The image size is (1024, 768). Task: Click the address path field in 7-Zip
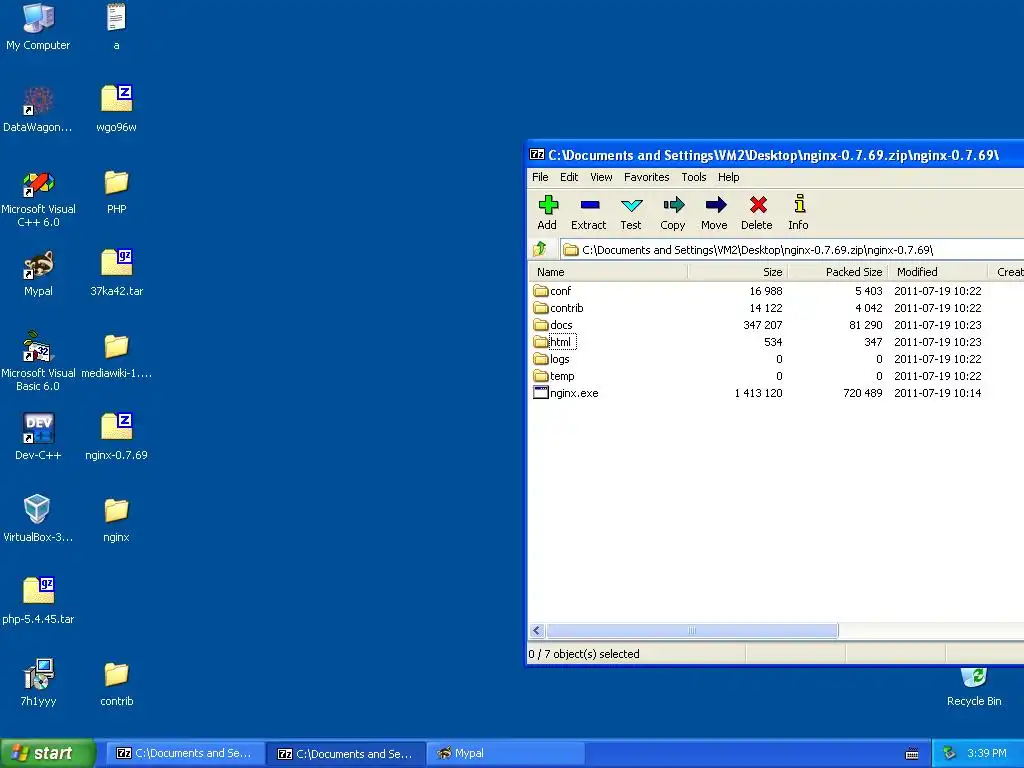click(x=792, y=249)
